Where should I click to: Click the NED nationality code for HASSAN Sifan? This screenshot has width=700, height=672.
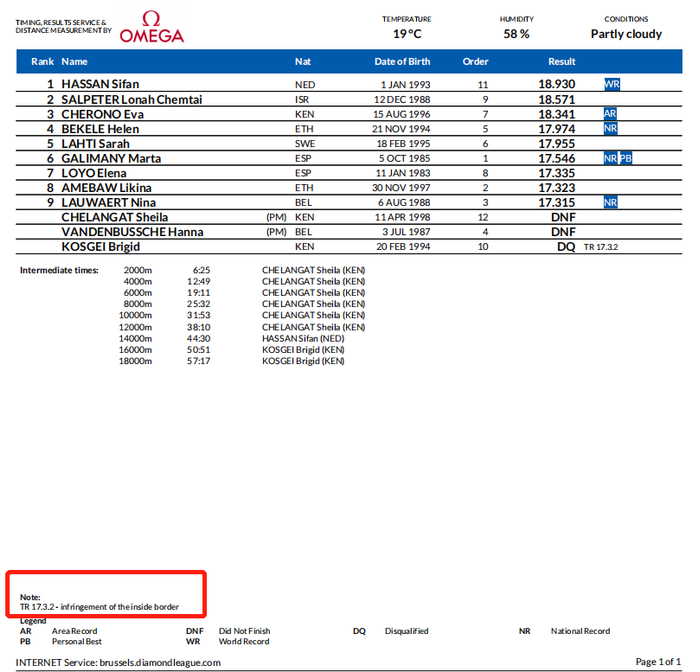pyautogui.click(x=305, y=84)
